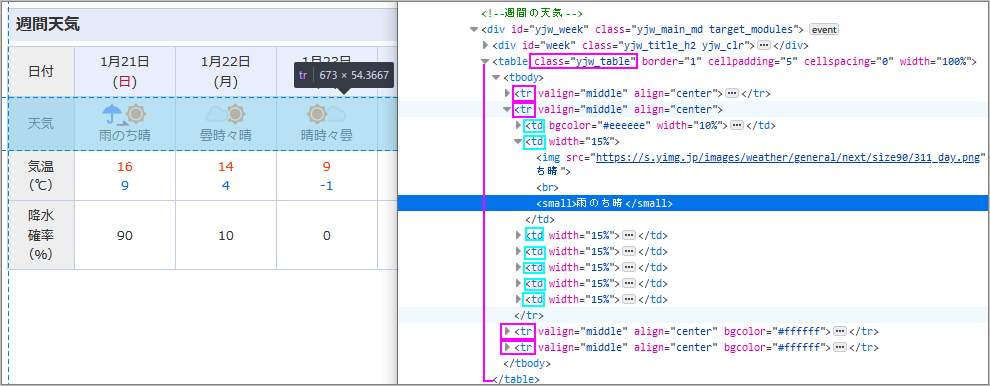The width and height of the screenshot is (990, 386).
Task: Select the highlighted <small>雨のち晴</small> line
Action: [693, 203]
